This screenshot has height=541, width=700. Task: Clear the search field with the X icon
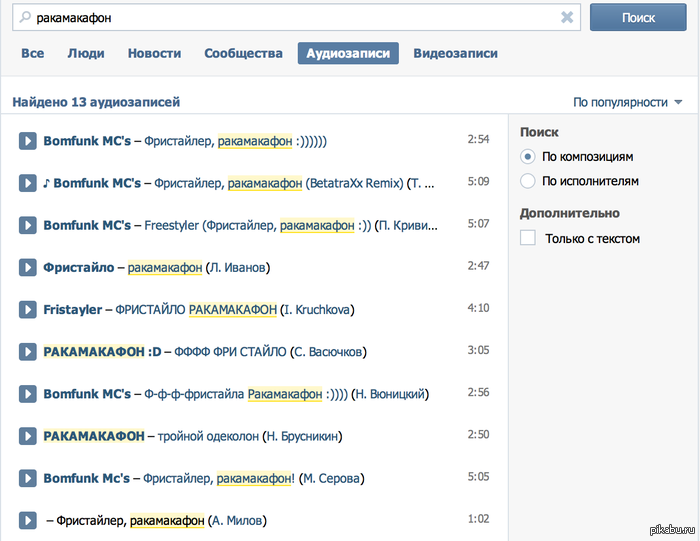click(x=567, y=17)
